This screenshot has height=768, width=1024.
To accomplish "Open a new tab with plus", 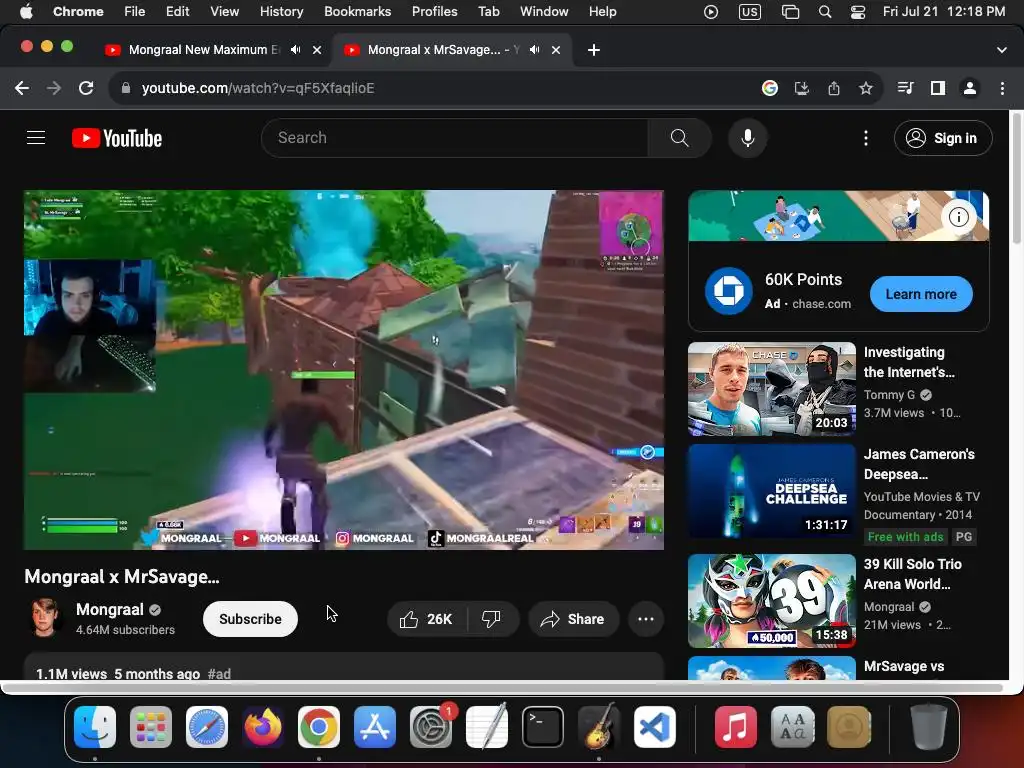I will (x=594, y=50).
